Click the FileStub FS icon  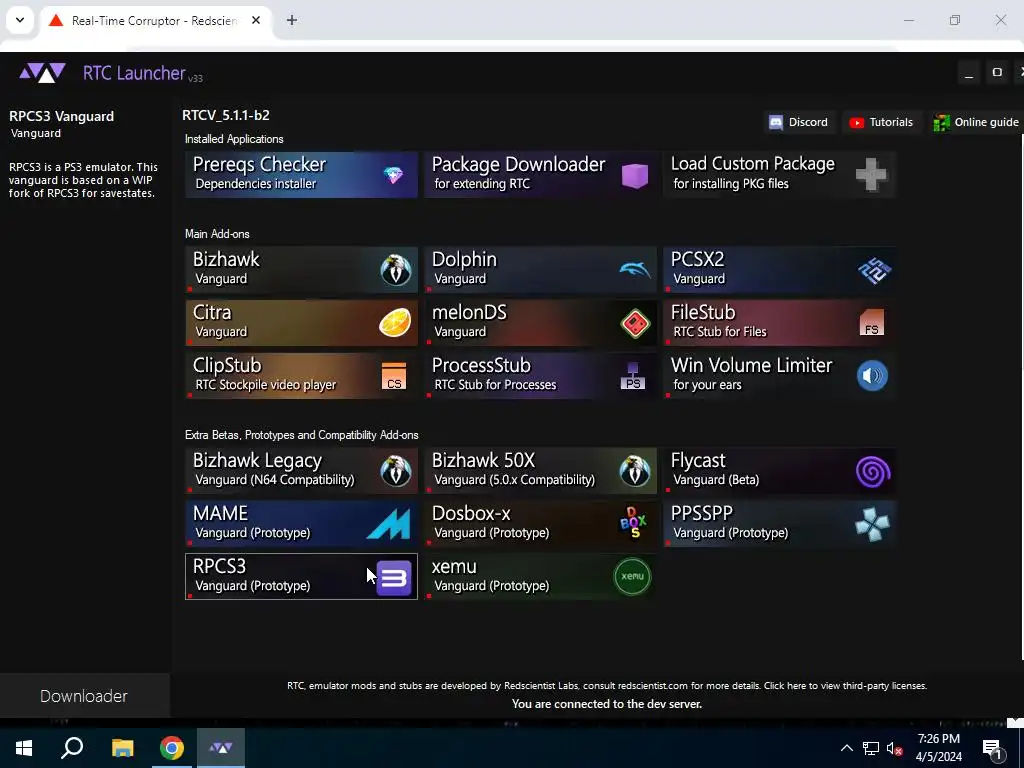(872, 323)
